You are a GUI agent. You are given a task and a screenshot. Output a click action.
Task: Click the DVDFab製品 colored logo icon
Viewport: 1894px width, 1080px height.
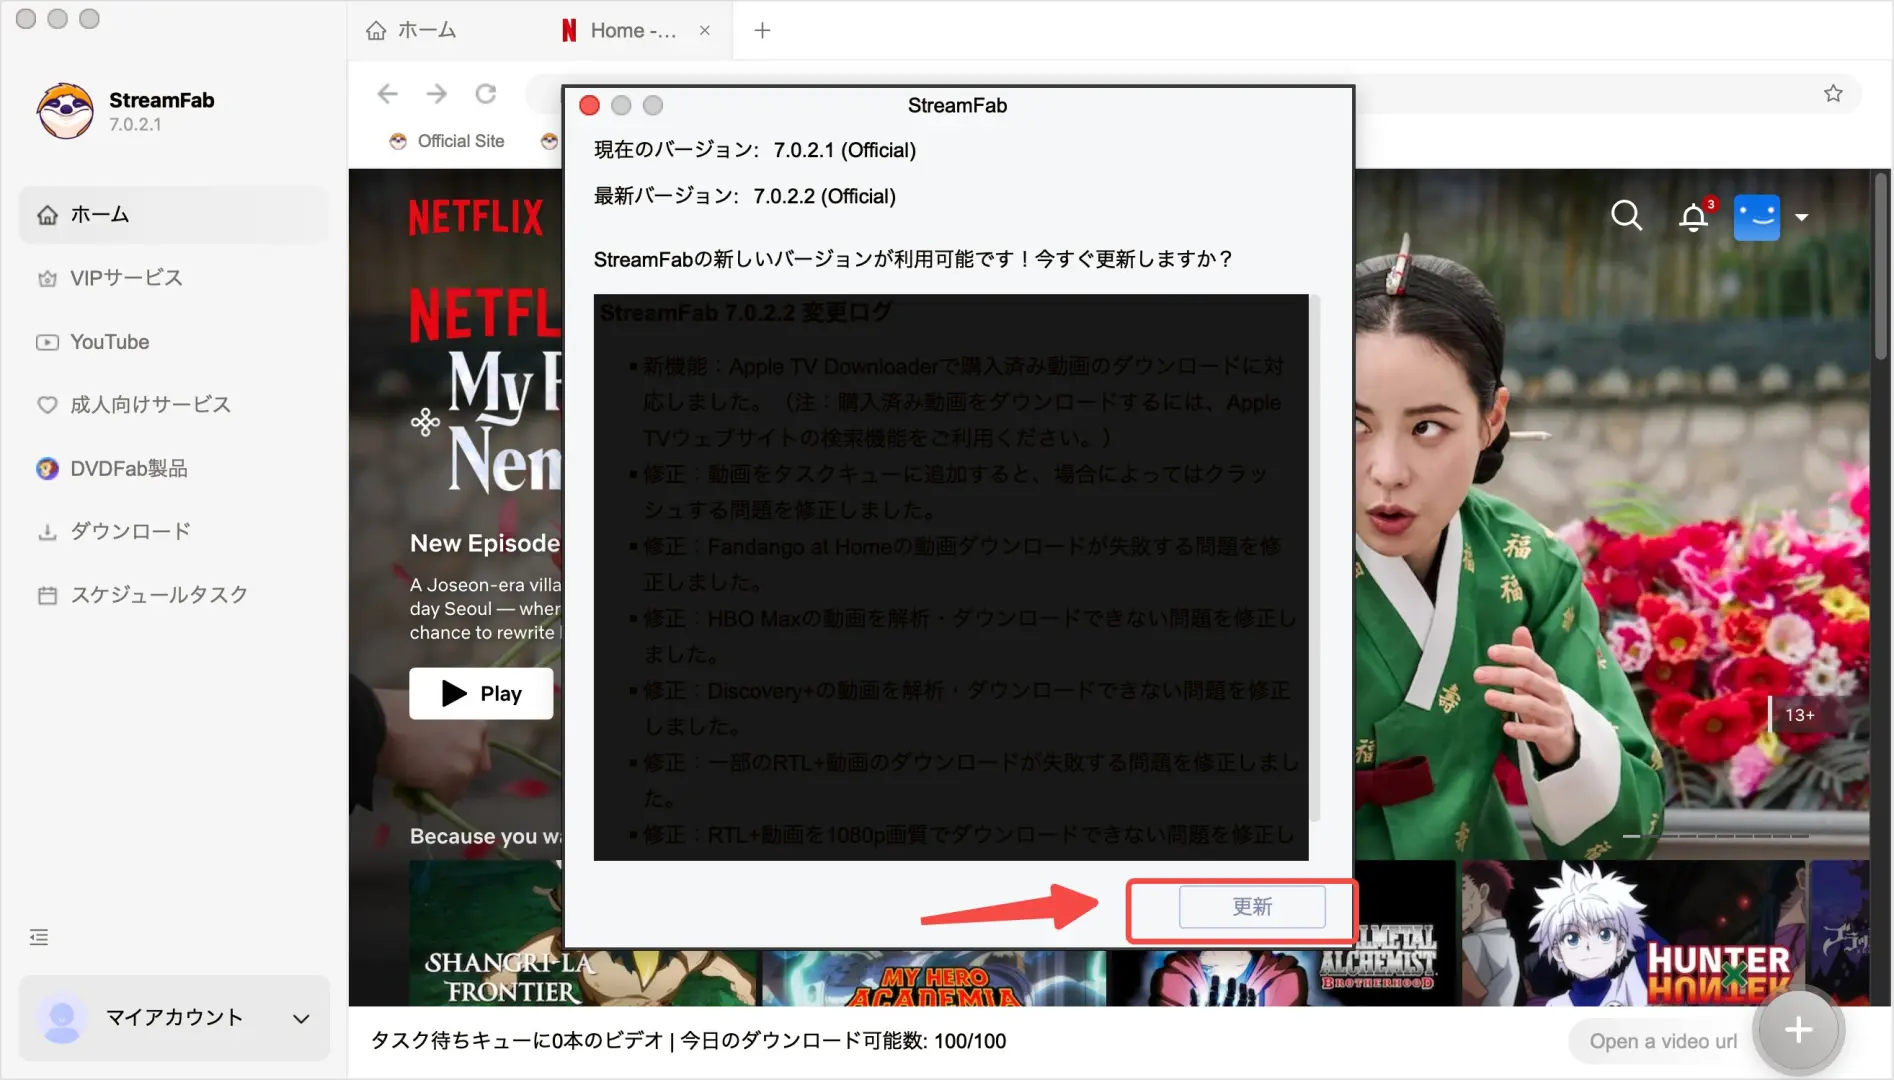[x=47, y=468]
